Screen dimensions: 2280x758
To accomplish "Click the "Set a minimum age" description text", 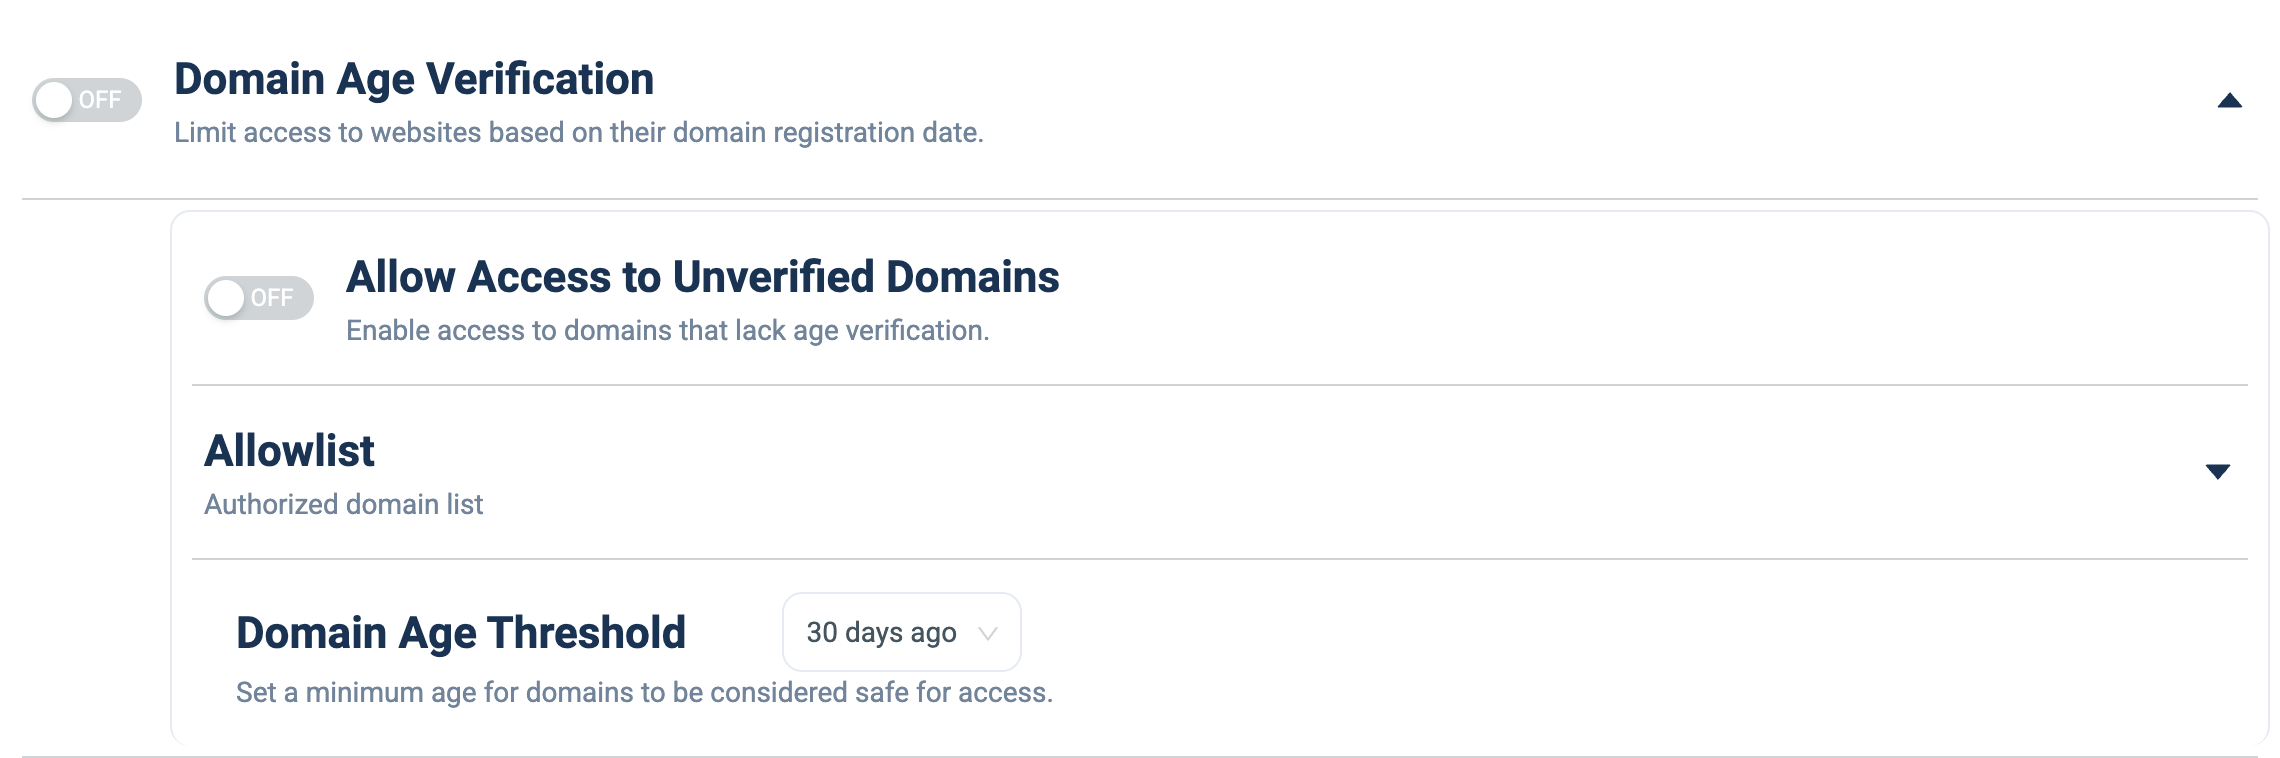I will (645, 692).
